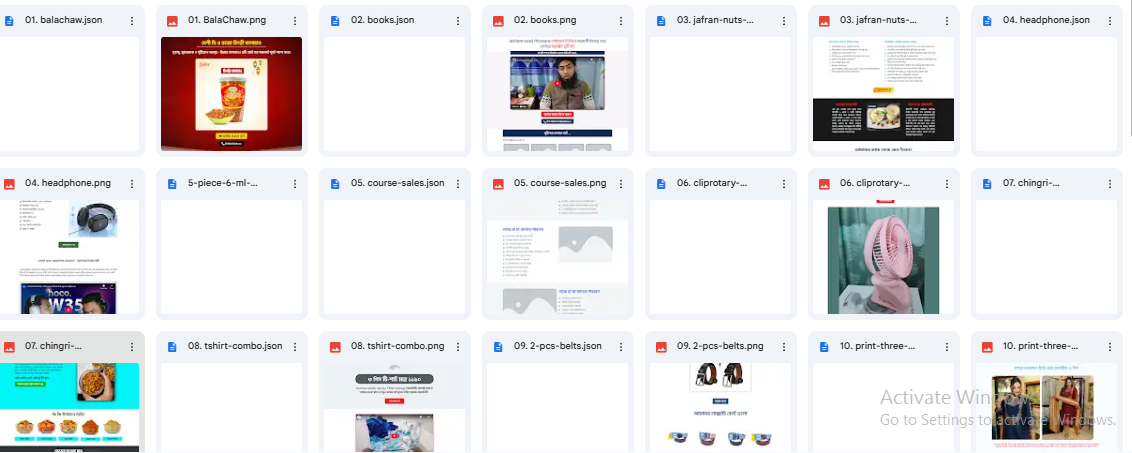This screenshot has width=1132, height=453.
Task: Open more actions for 04. headphone.png
Action: point(131,184)
